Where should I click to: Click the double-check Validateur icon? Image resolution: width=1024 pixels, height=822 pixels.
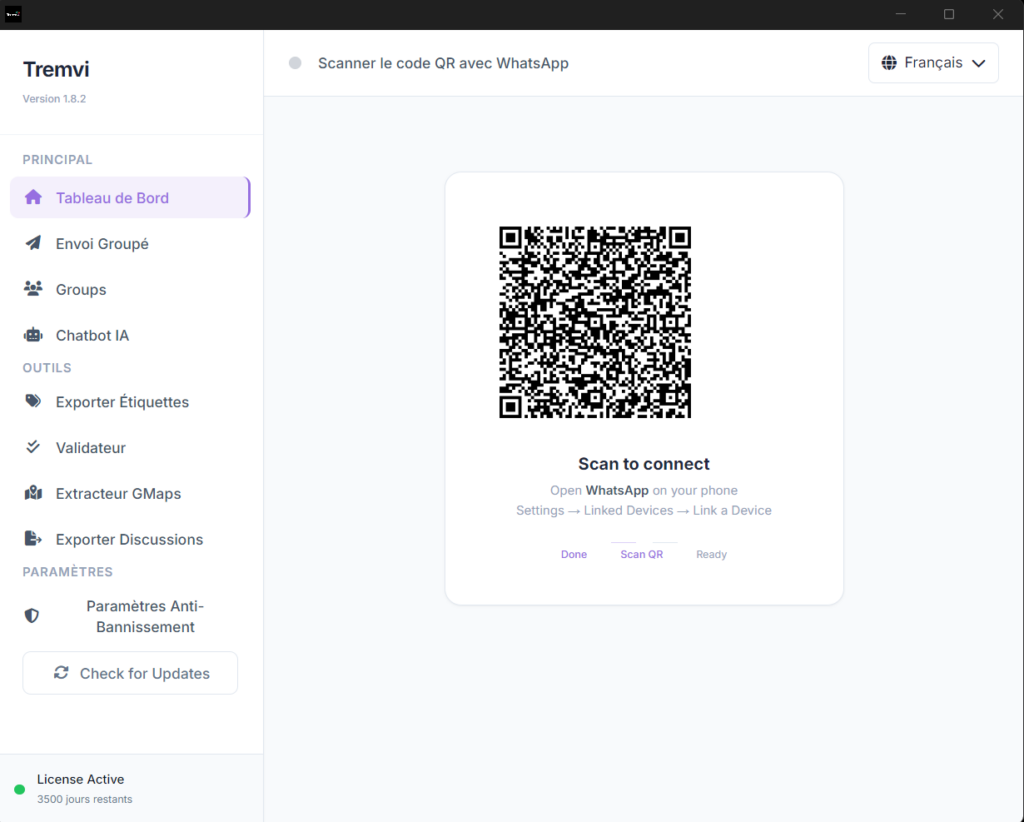click(33, 447)
